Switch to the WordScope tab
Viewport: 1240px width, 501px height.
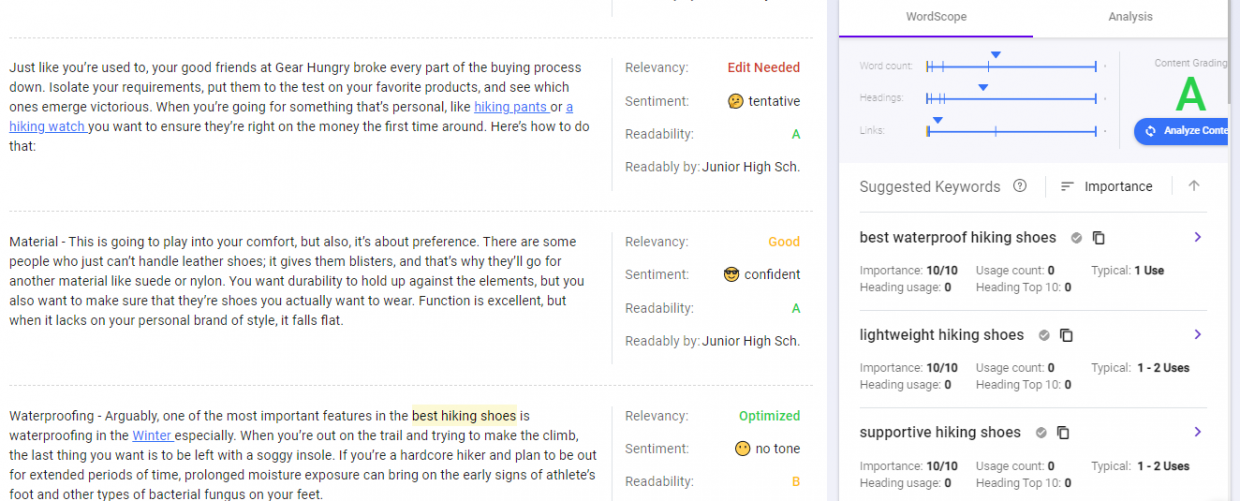pos(936,17)
